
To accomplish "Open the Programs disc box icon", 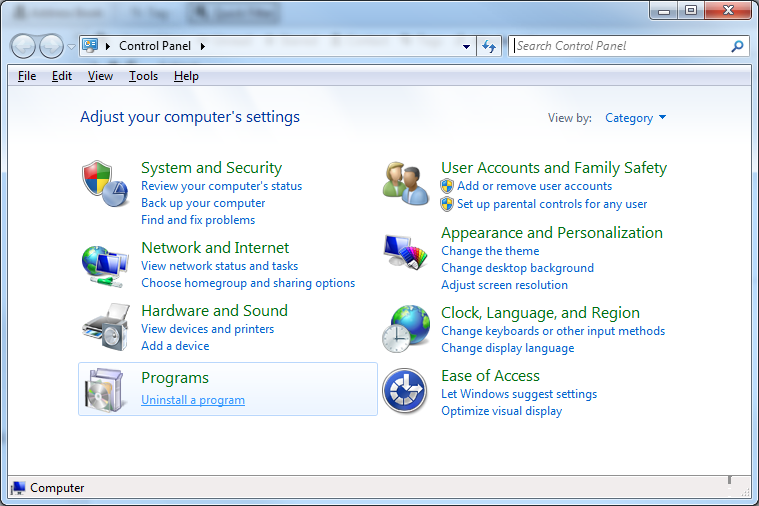I will pos(105,390).
